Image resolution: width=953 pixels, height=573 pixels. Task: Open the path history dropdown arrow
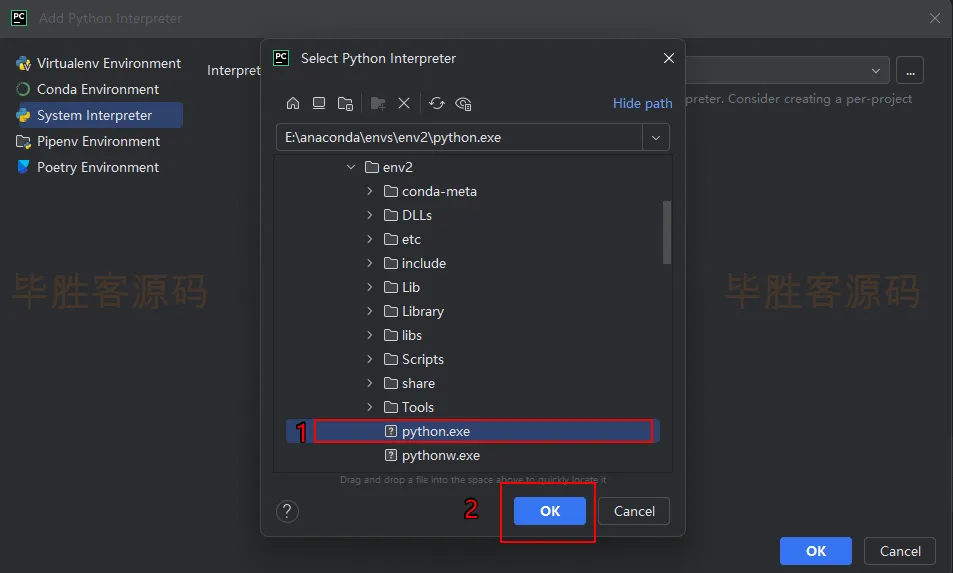click(x=656, y=137)
